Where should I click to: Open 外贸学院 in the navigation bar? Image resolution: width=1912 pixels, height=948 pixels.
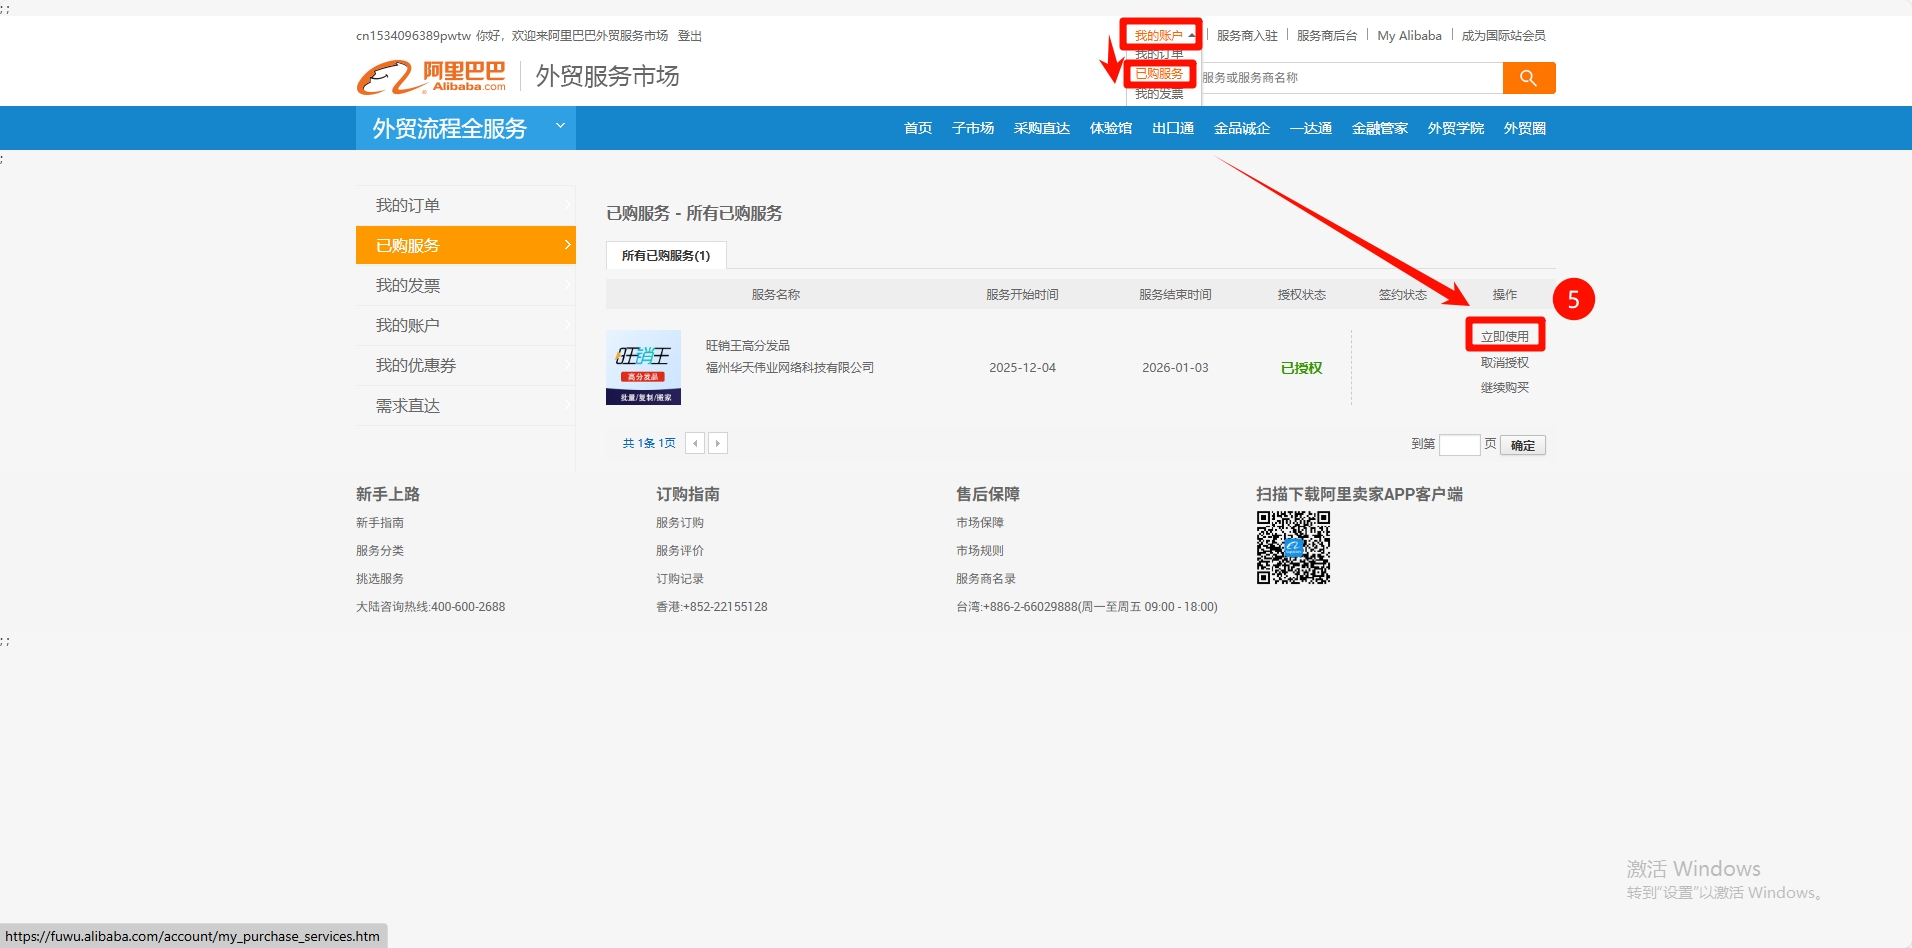(x=1455, y=128)
